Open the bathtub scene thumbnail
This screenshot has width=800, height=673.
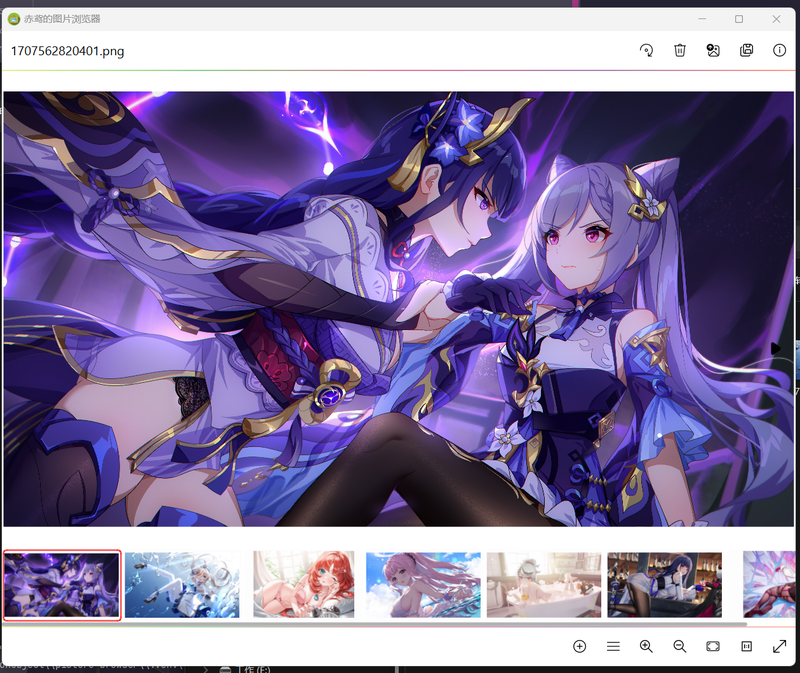(544, 585)
